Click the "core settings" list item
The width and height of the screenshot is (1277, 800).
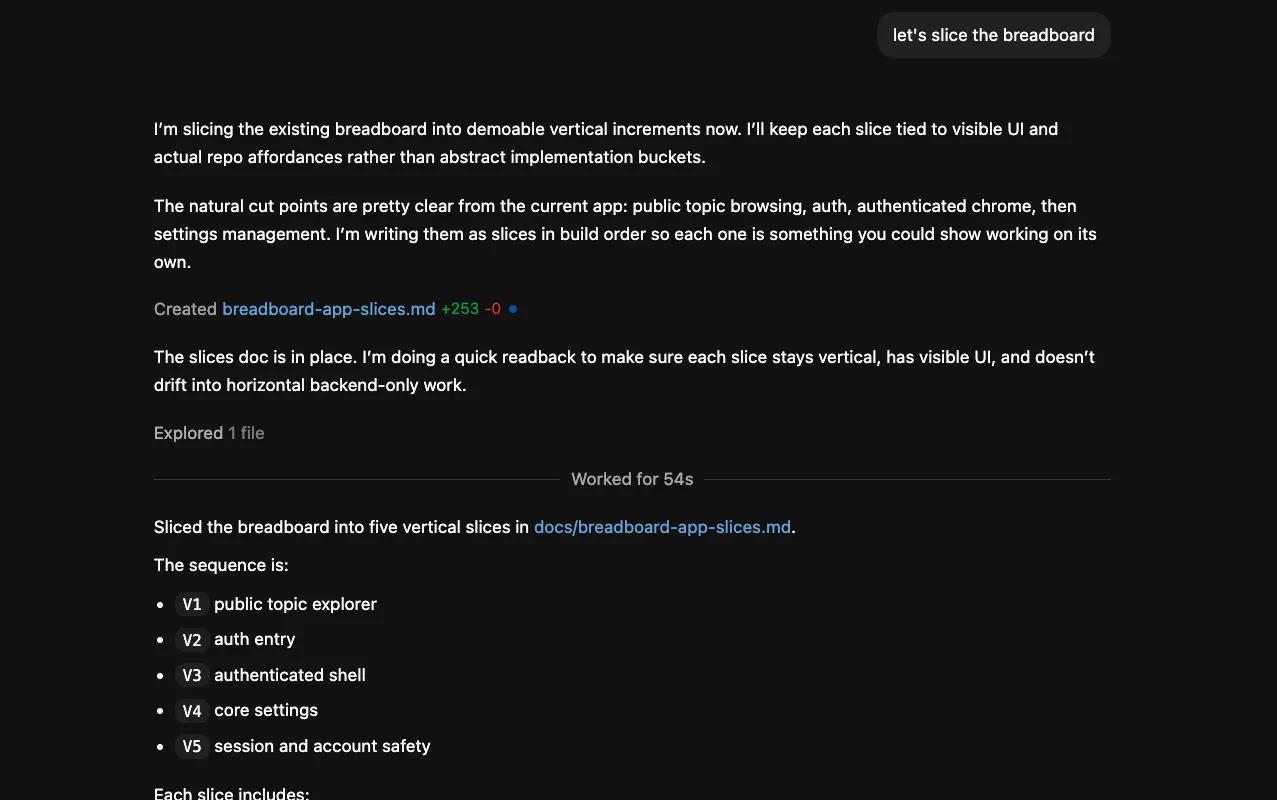point(265,710)
